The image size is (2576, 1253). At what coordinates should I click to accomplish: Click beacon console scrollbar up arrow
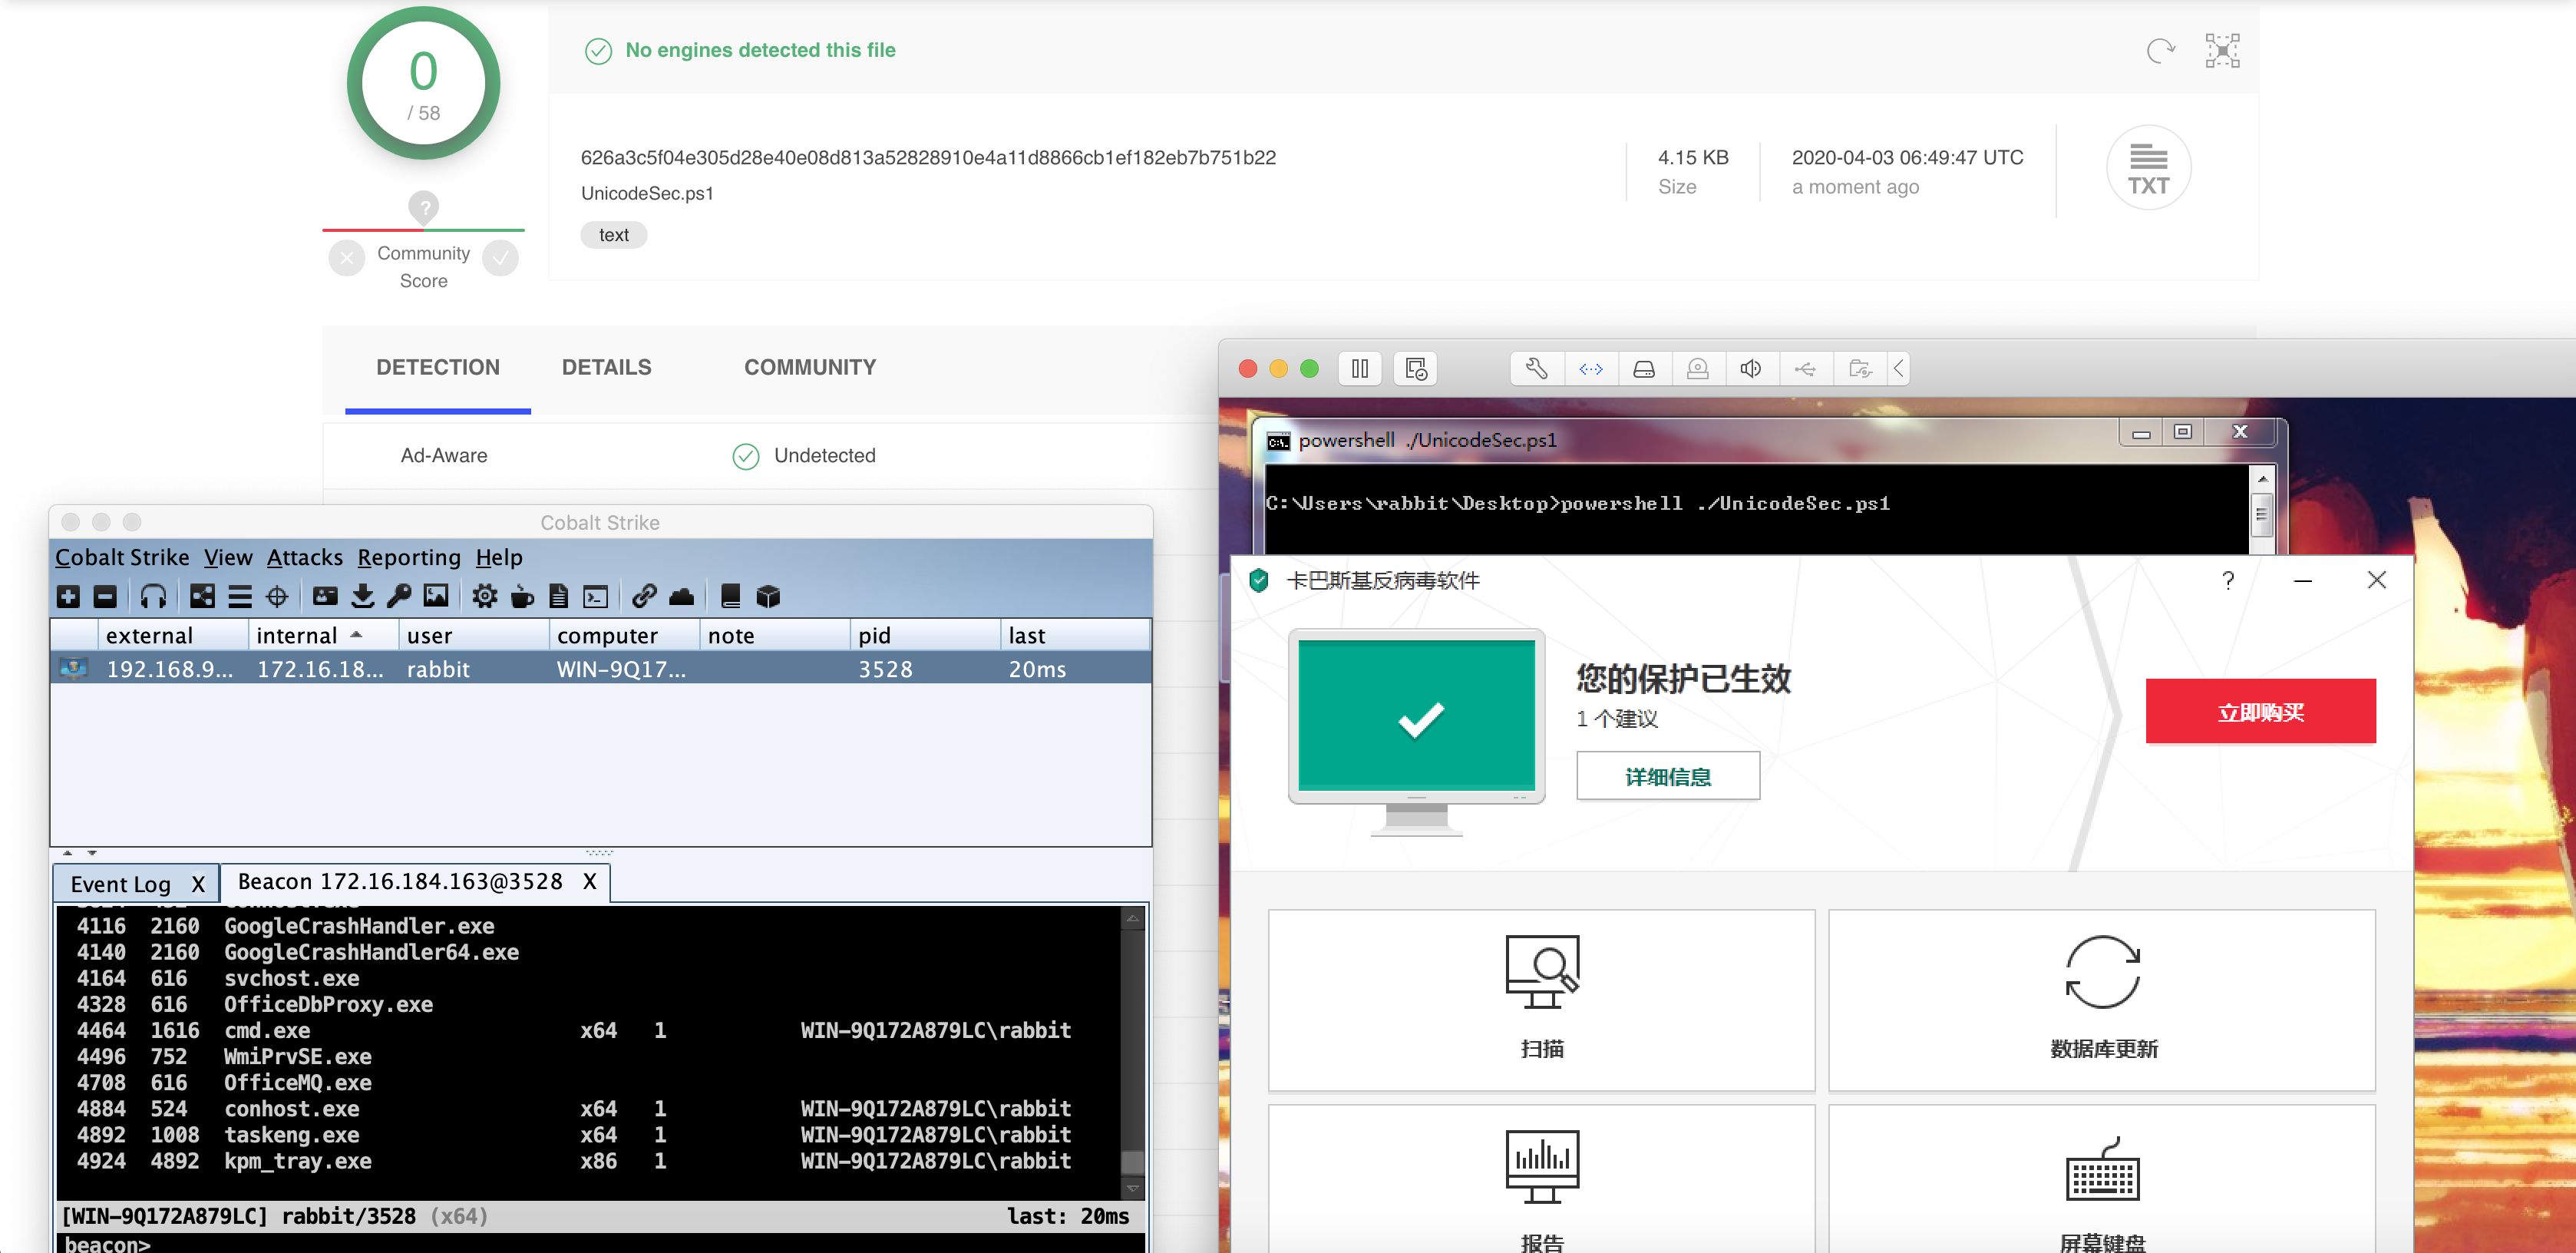point(1133,918)
